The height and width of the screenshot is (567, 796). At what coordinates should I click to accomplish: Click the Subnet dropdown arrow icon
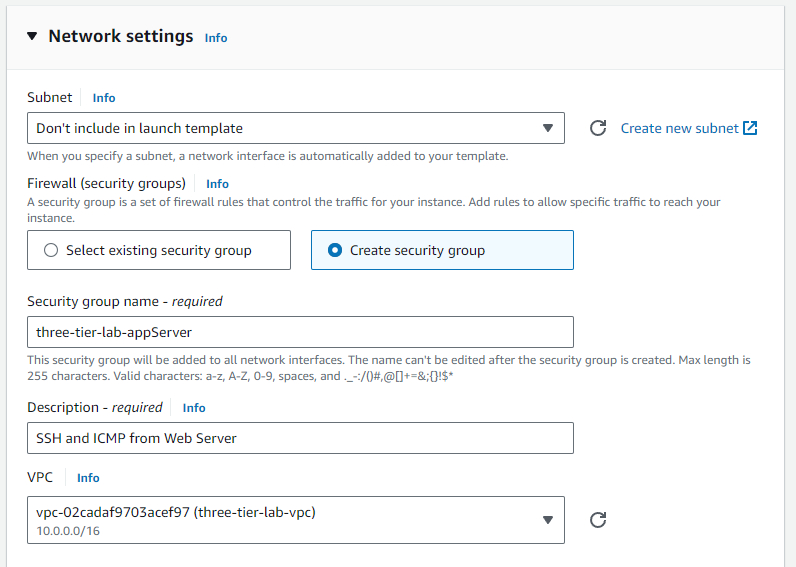click(547, 128)
